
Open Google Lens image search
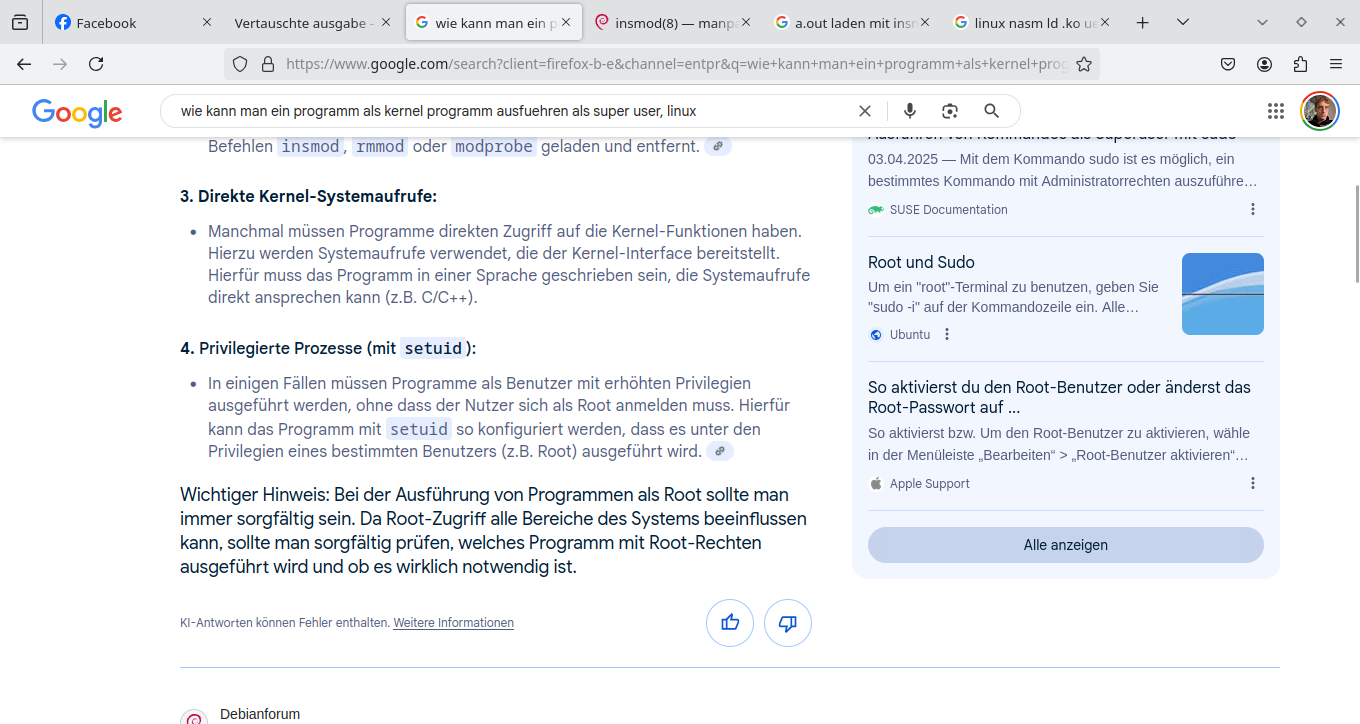pos(949,110)
